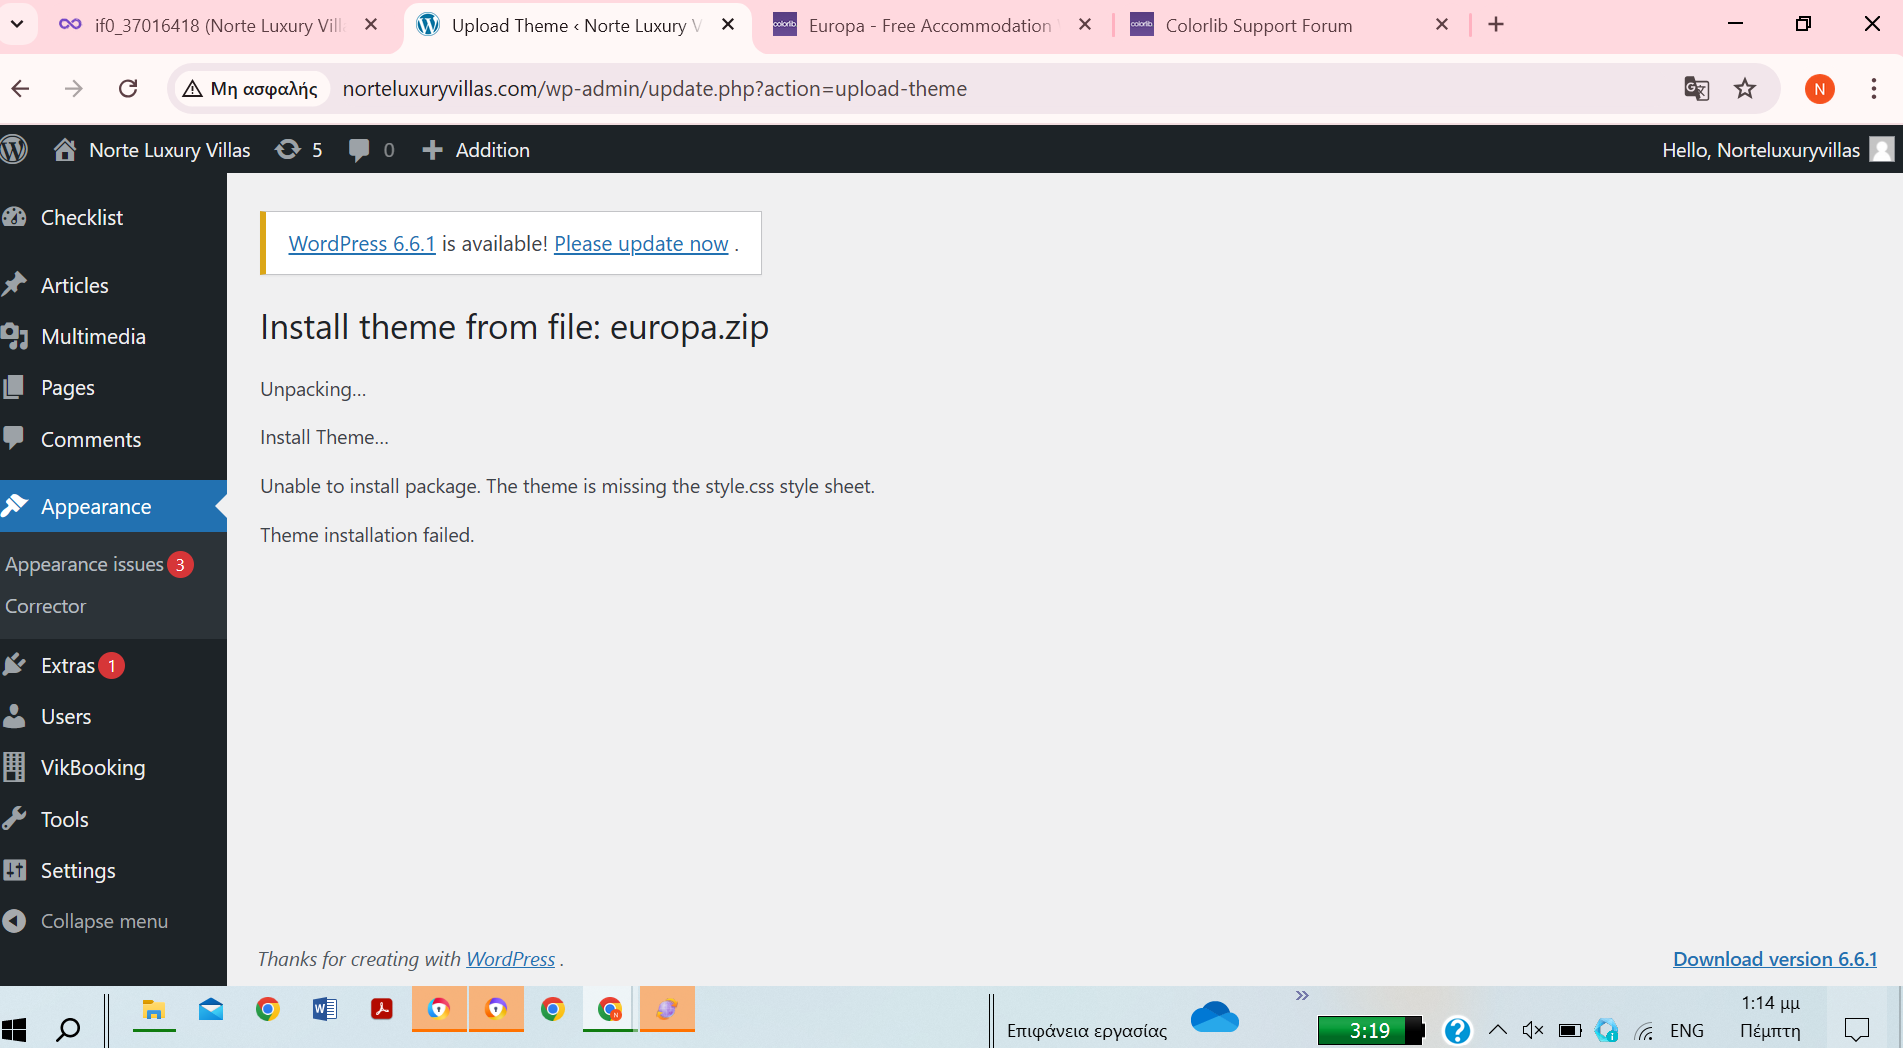Click the Comments sidebar bubble icon
The height and width of the screenshot is (1048, 1903).
tap(14, 439)
